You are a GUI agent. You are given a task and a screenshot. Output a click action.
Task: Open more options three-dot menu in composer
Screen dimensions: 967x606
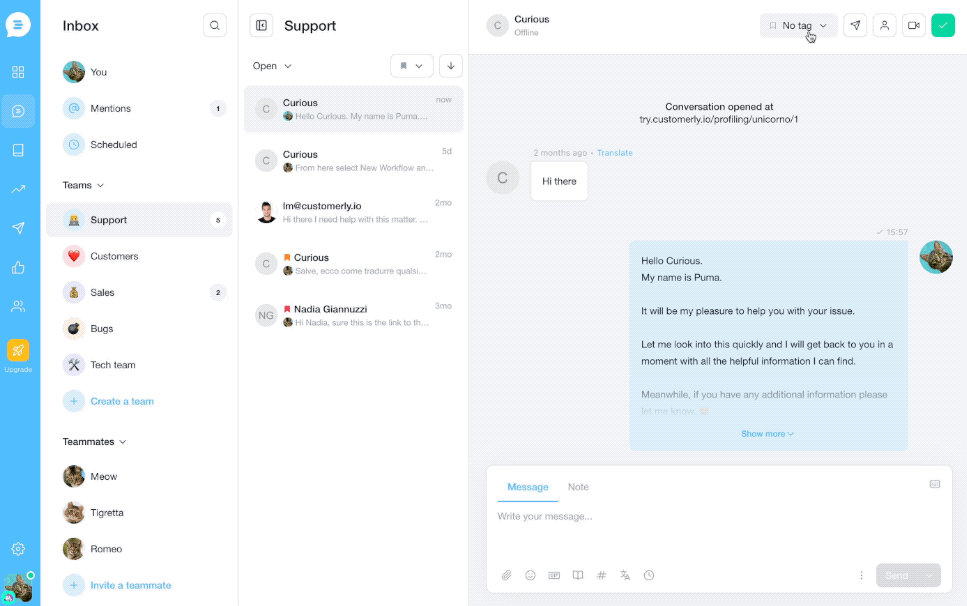pyautogui.click(x=861, y=575)
